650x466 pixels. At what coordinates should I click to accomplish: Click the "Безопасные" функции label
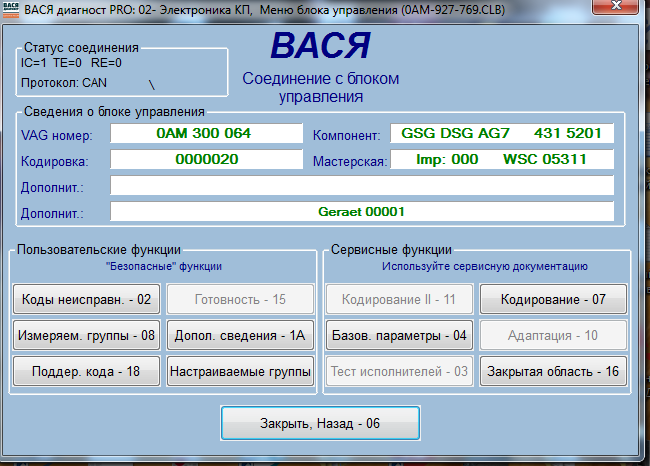tap(164, 266)
